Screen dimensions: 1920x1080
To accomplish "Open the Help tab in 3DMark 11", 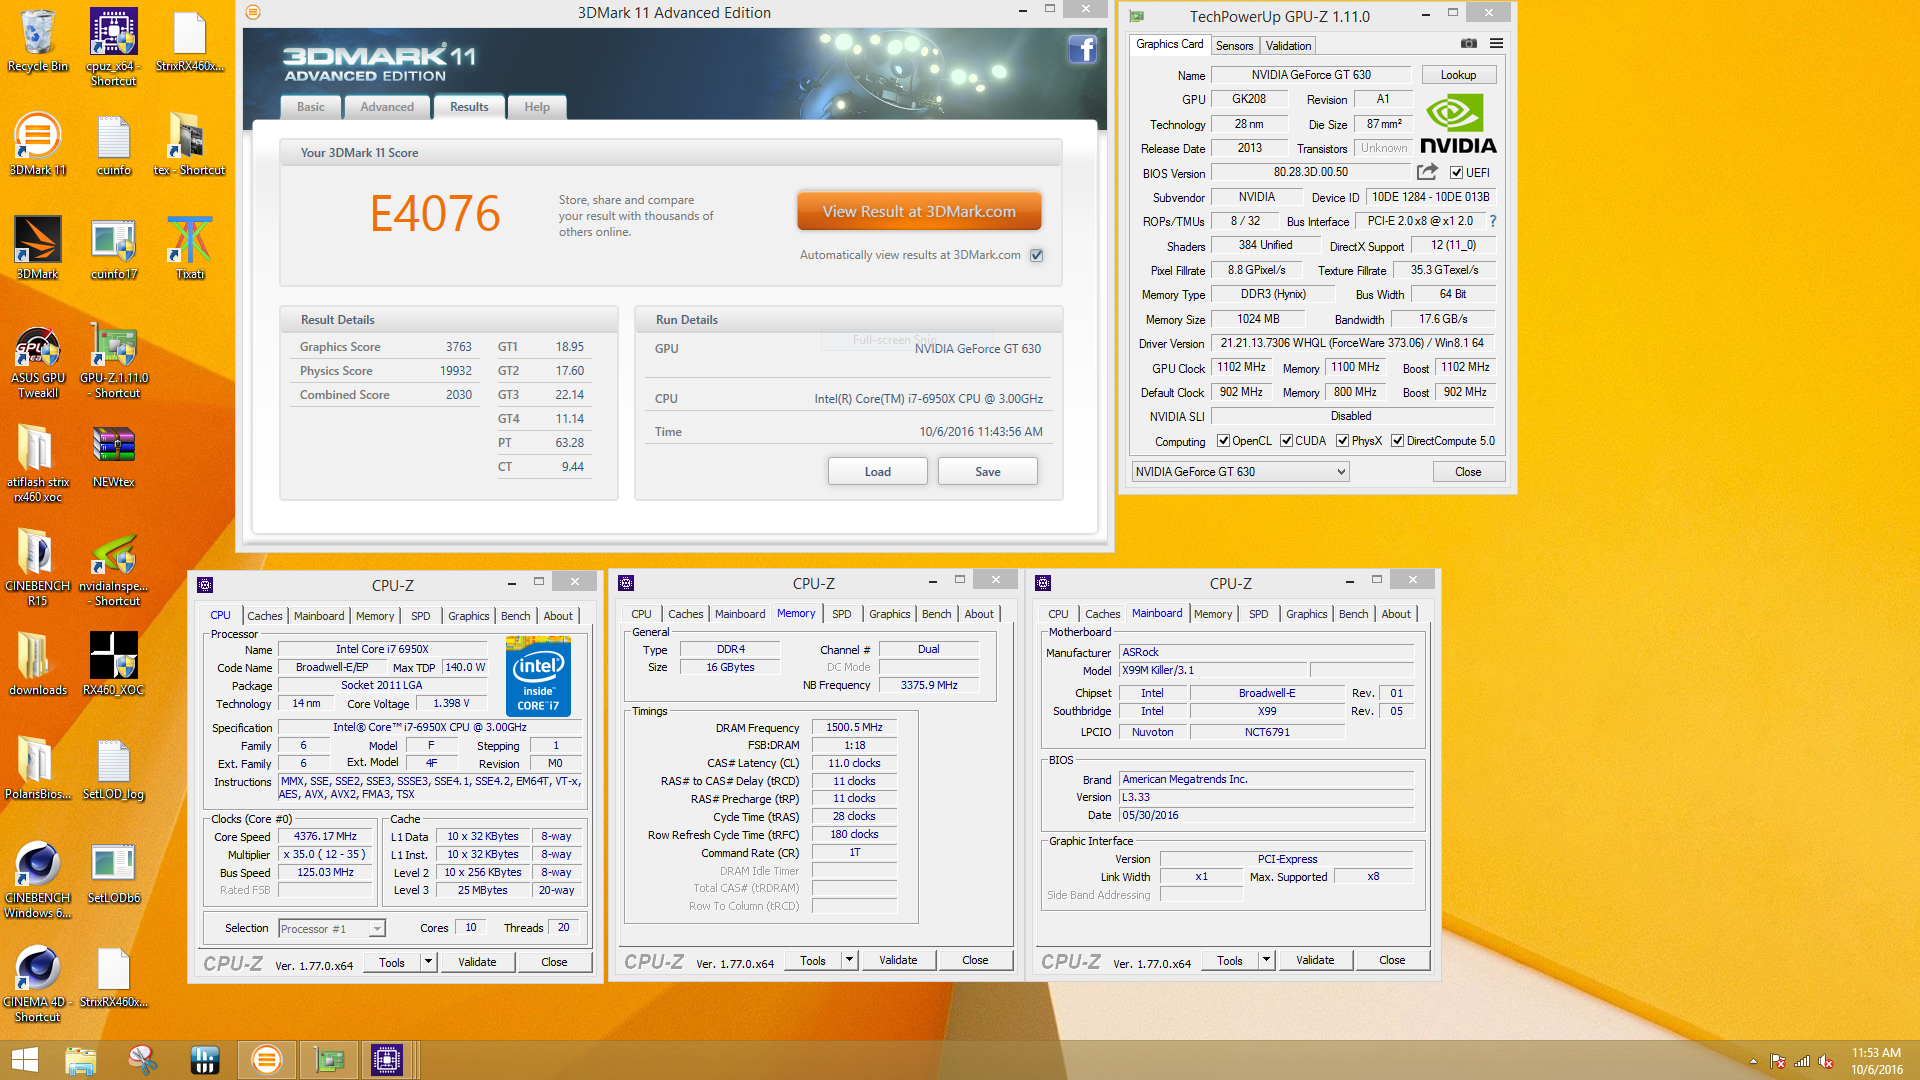I will click(537, 107).
